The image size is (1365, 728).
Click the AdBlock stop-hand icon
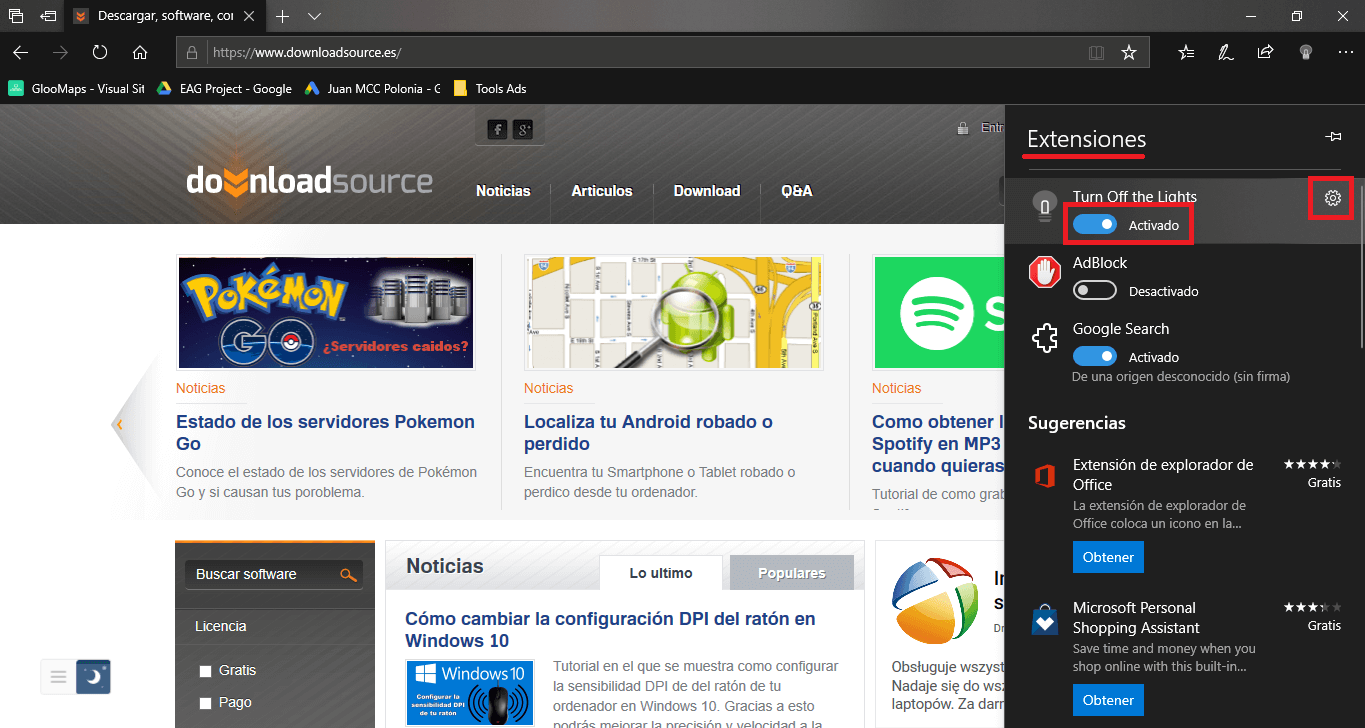(x=1045, y=273)
